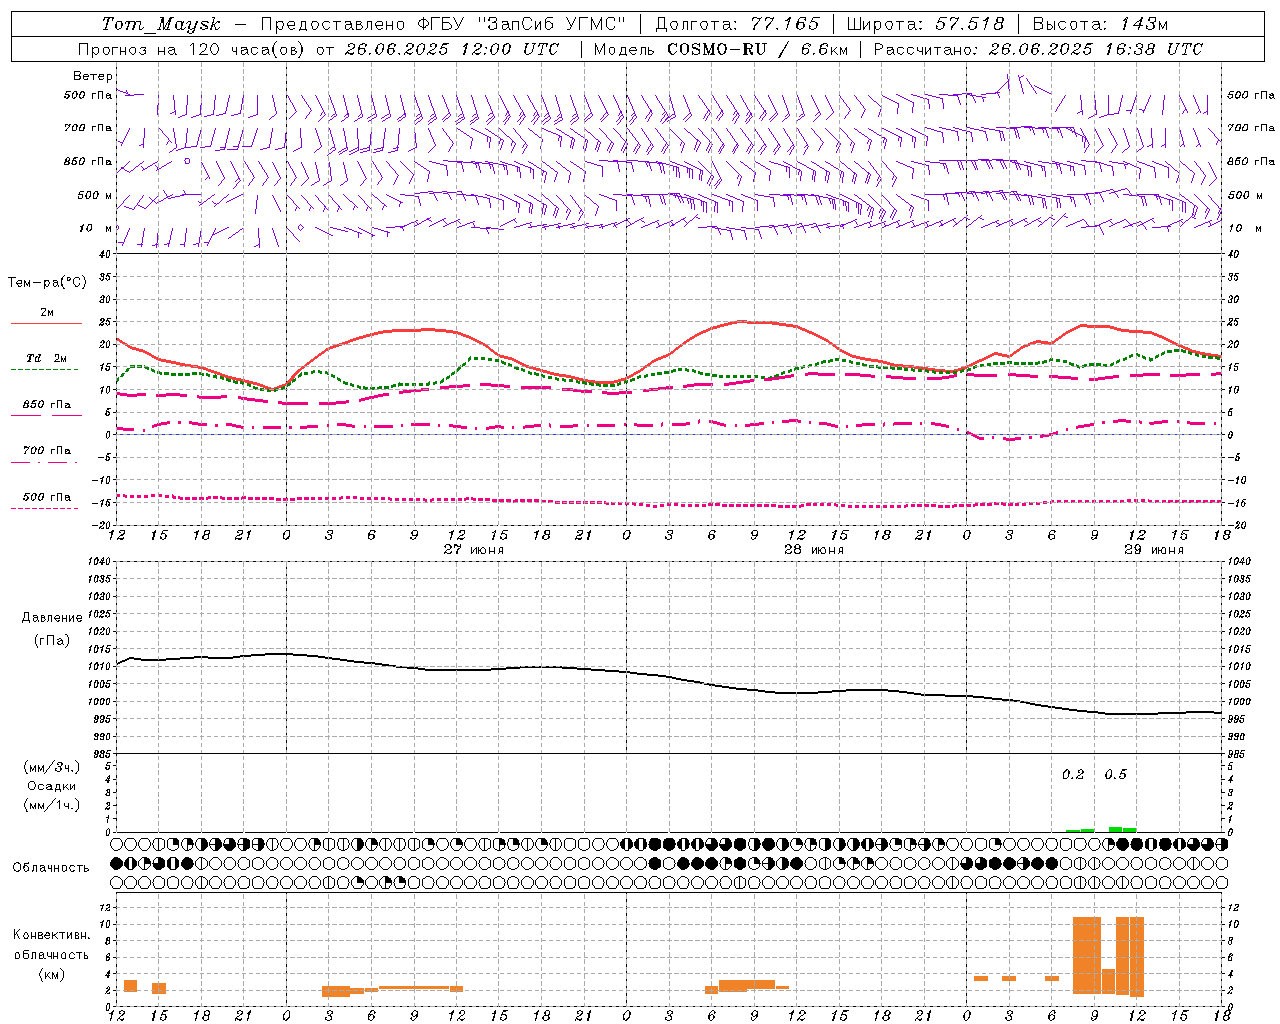Click the precipitation amount '0.5'

(1115, 775)
